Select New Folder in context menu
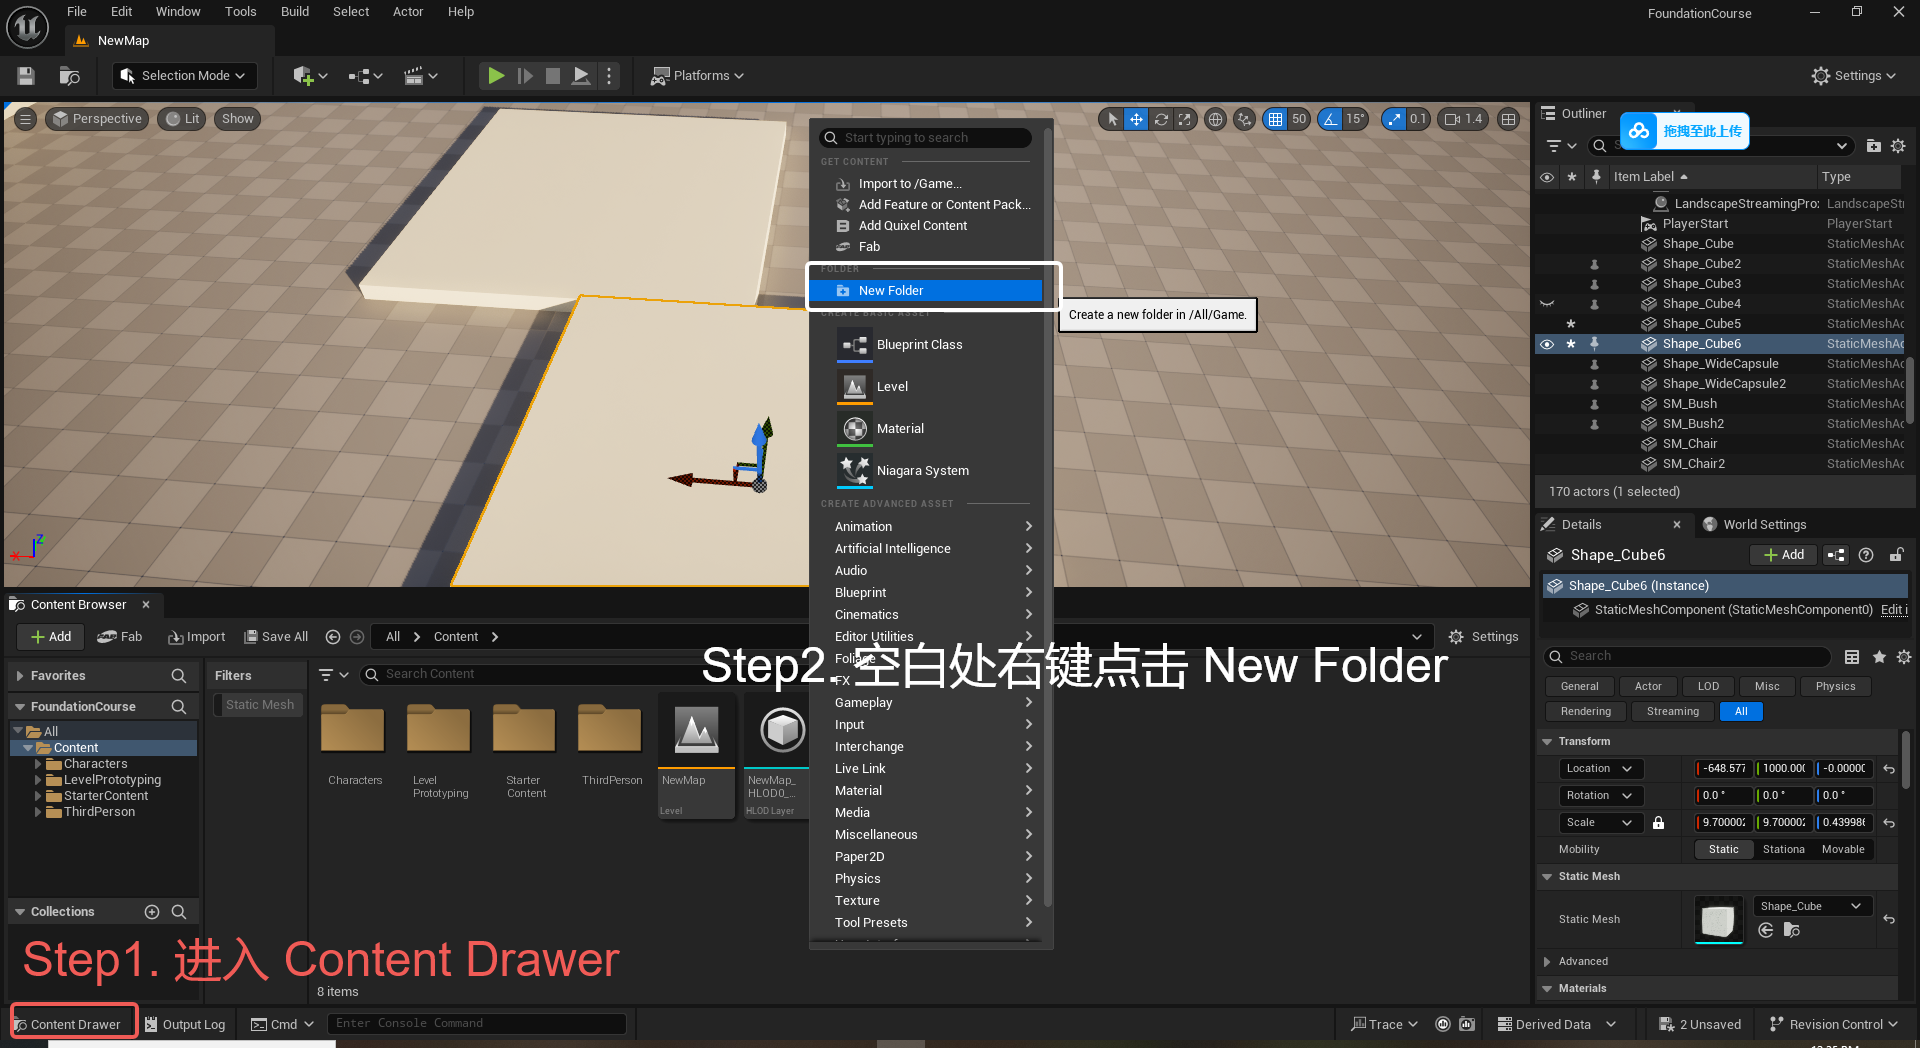 tap(926, 291)
